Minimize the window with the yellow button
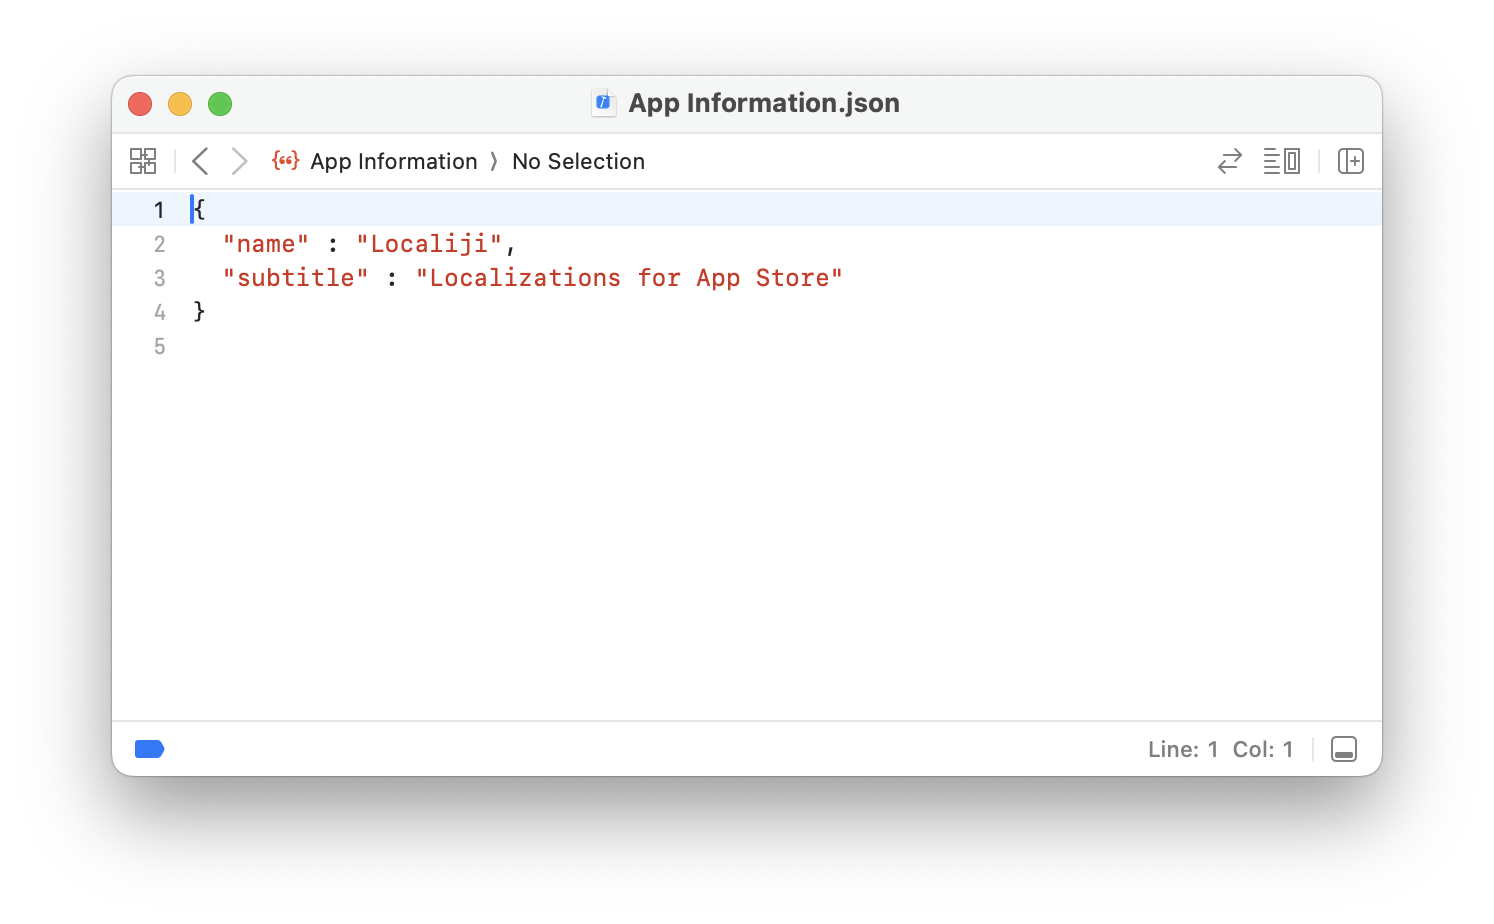This screenshot has height=924, width=1494. click(x=180, y=104)
